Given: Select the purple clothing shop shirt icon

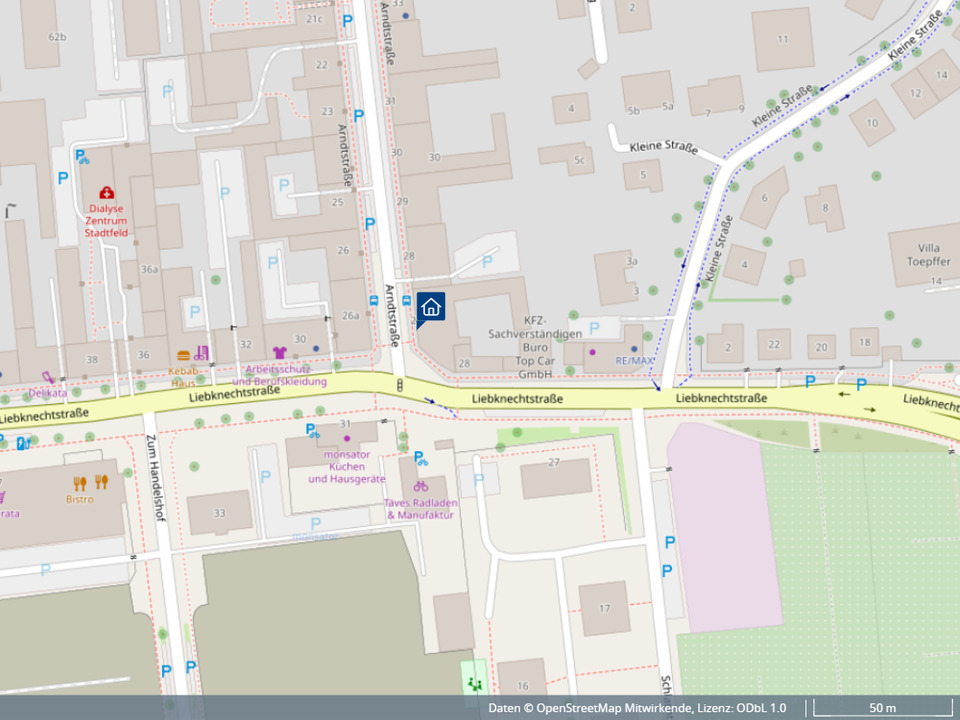Looking at the screenshot, I should click(279, 352).
